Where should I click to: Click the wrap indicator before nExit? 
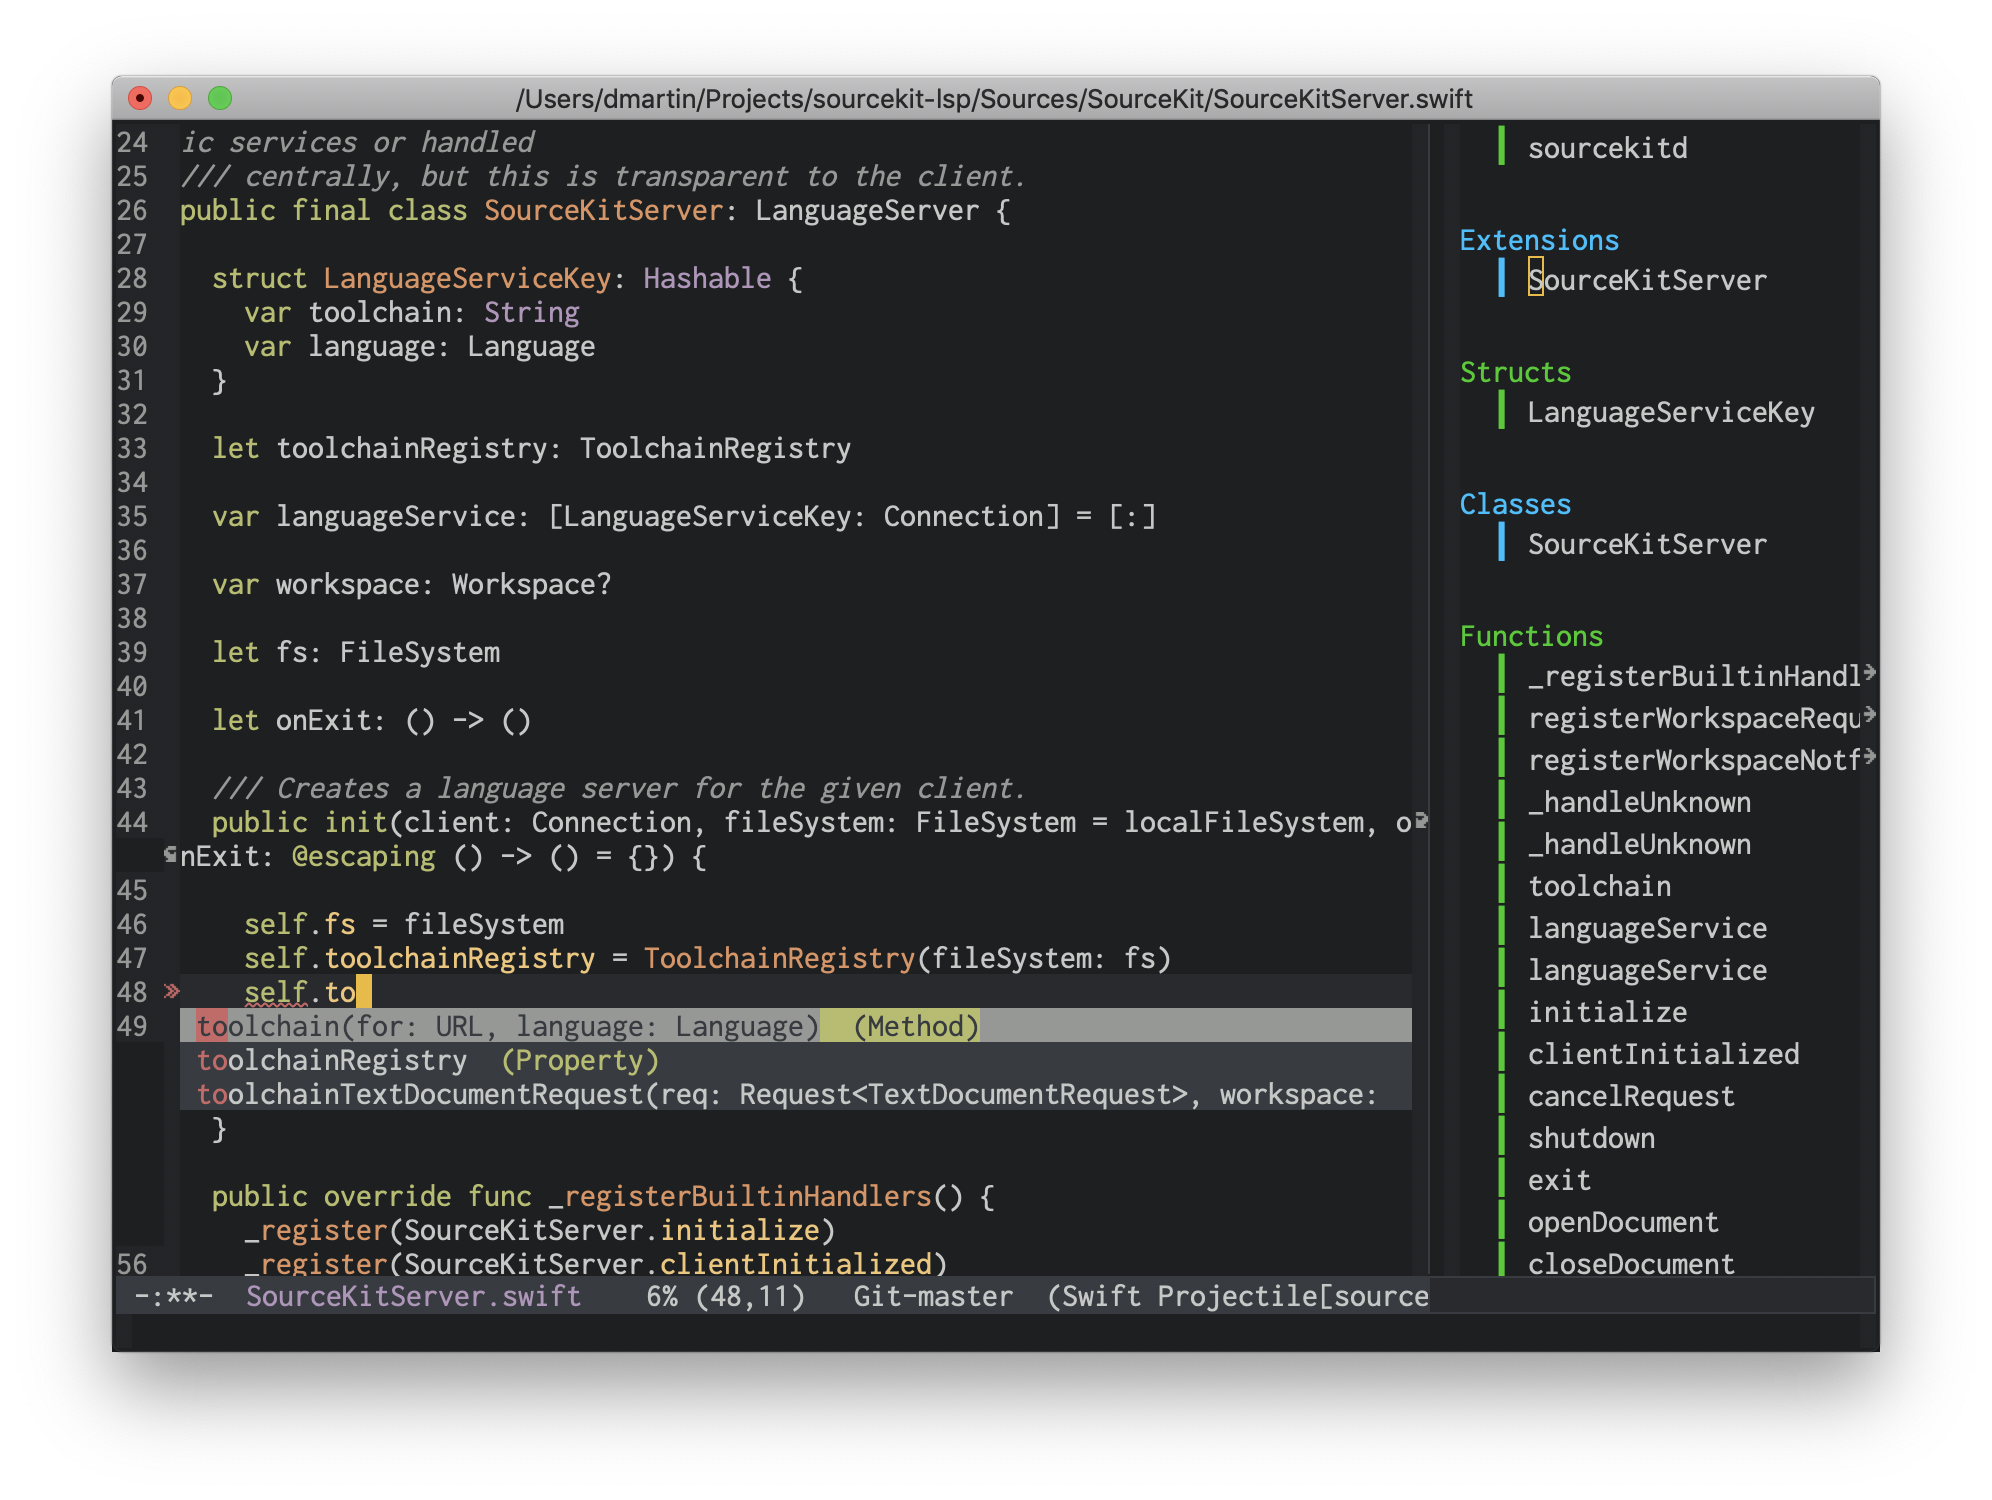click(x=170, y=855)
